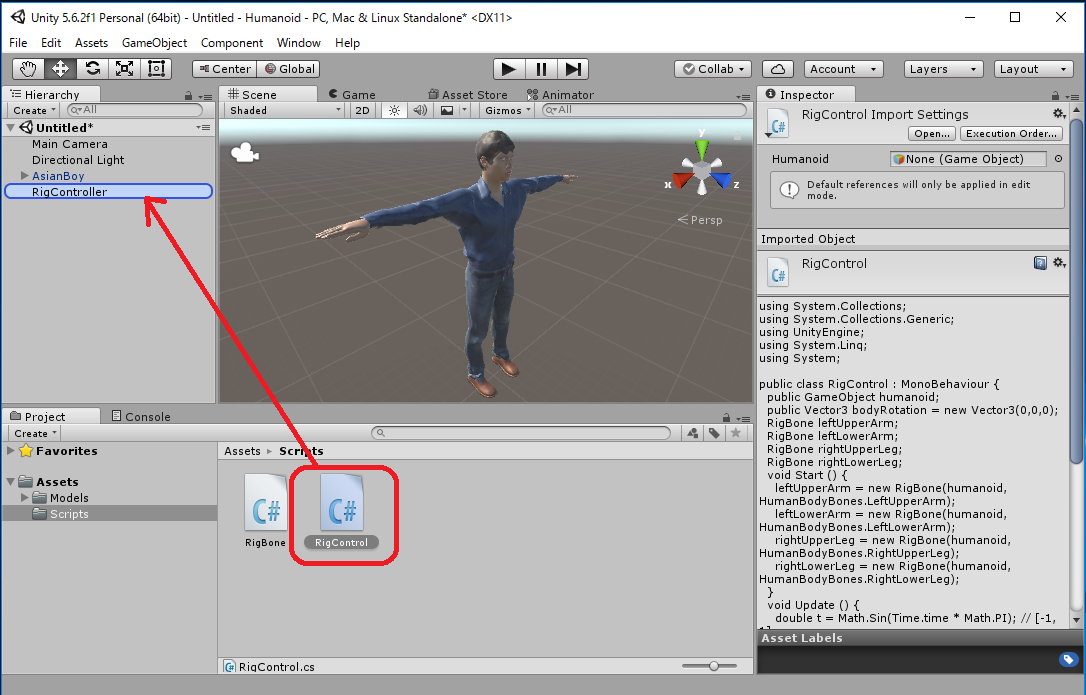Toggle scene lighting sun icon

point(394,110)
